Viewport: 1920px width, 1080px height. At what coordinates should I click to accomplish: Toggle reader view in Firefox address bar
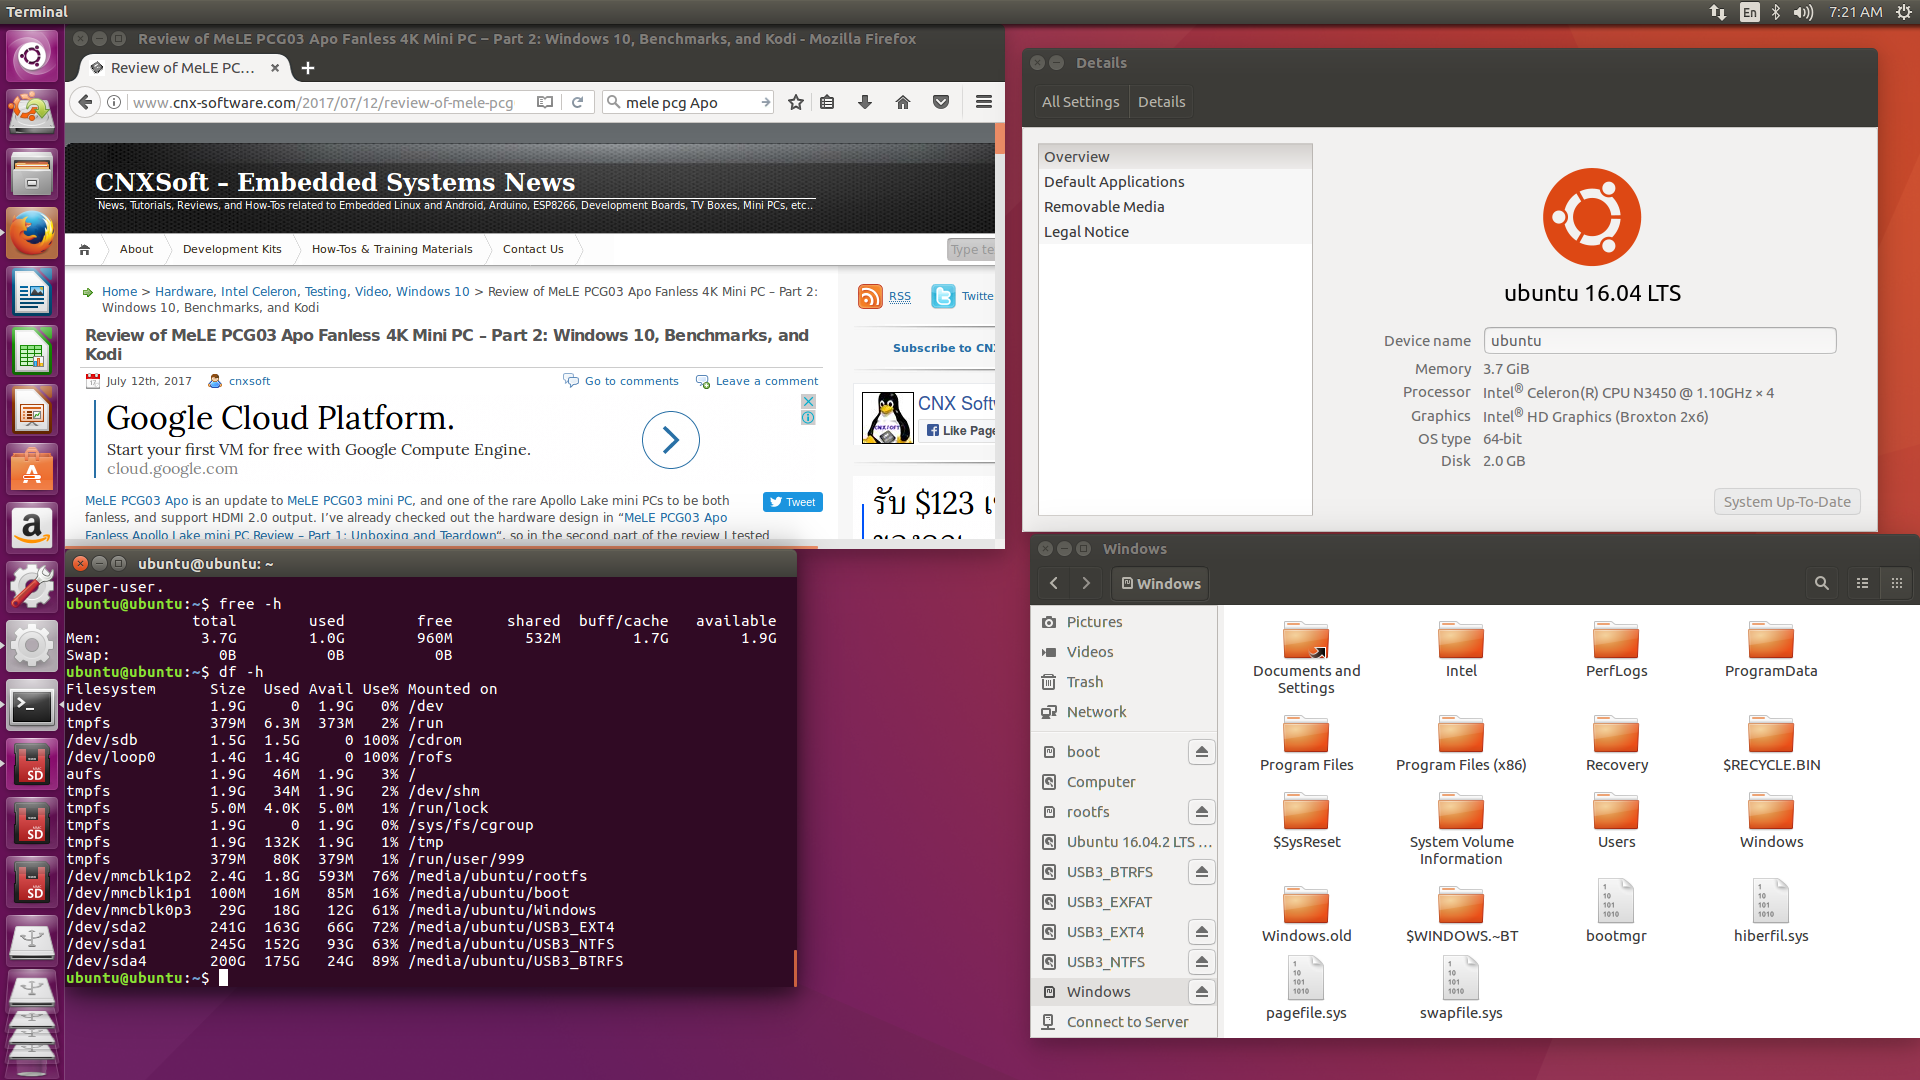tap(545, 102)
